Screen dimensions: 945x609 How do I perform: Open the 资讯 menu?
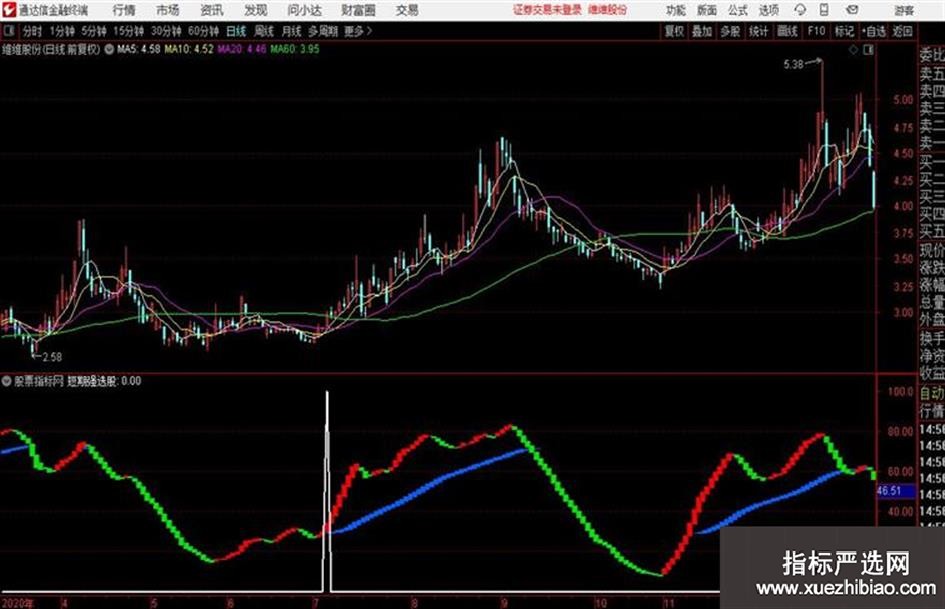click(x=212, y=10)
